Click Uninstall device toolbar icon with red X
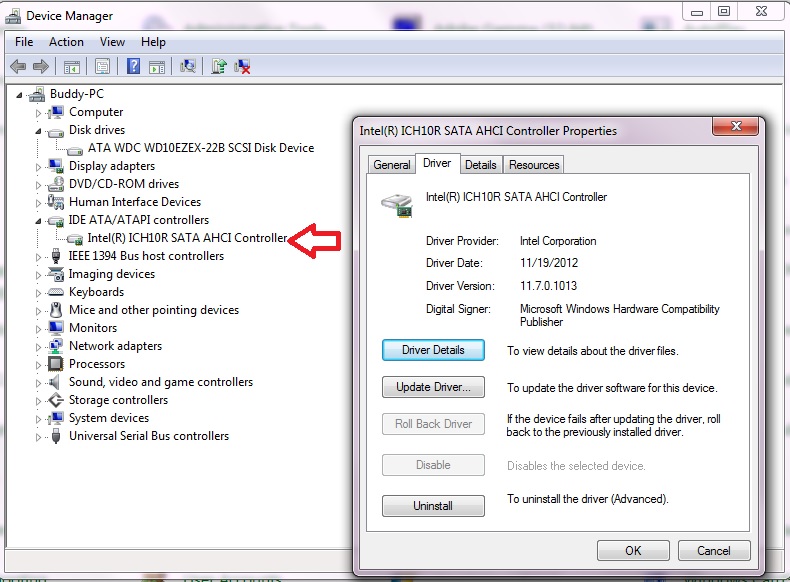Image resolution: width=790 pixels, height=582 pixels. (x=242, y=66)
